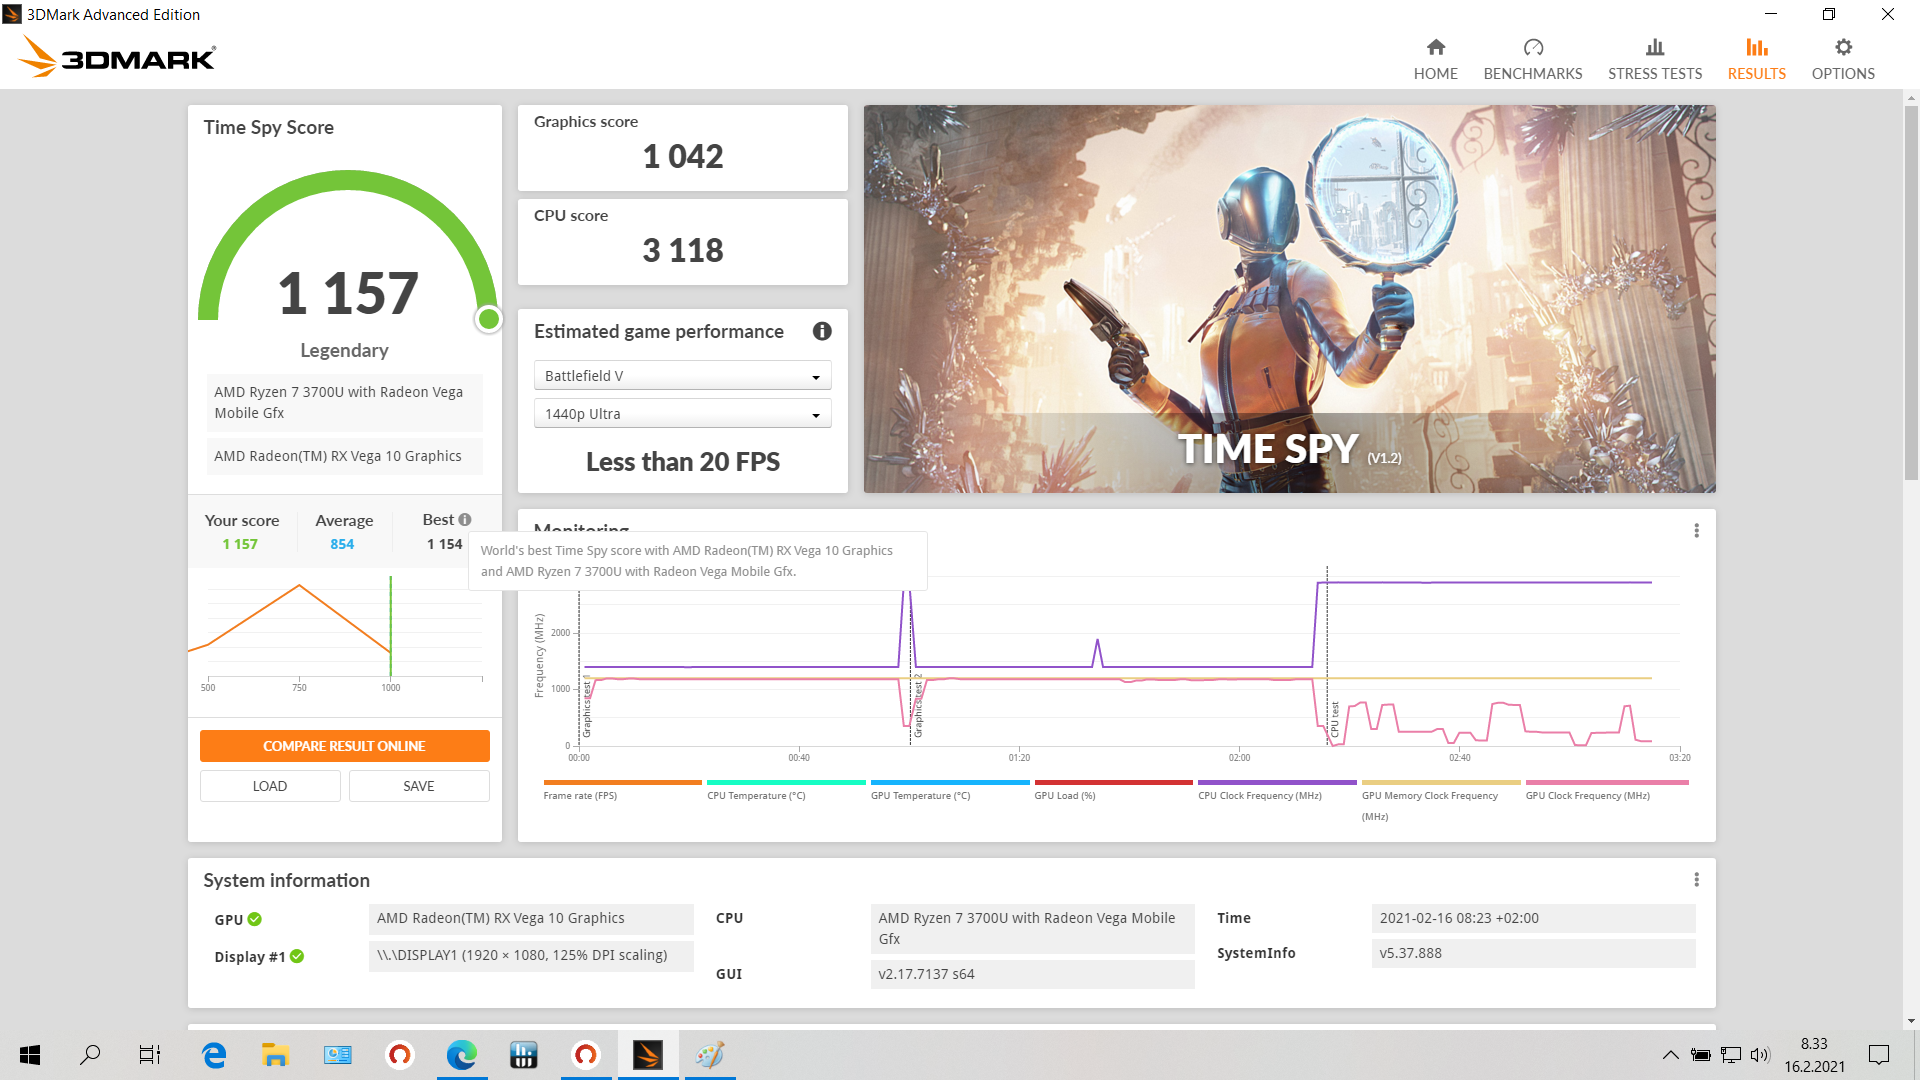Click the Less than 20 FPS estimate
The image size is (1920, 1080).
(x=682, y=462)
